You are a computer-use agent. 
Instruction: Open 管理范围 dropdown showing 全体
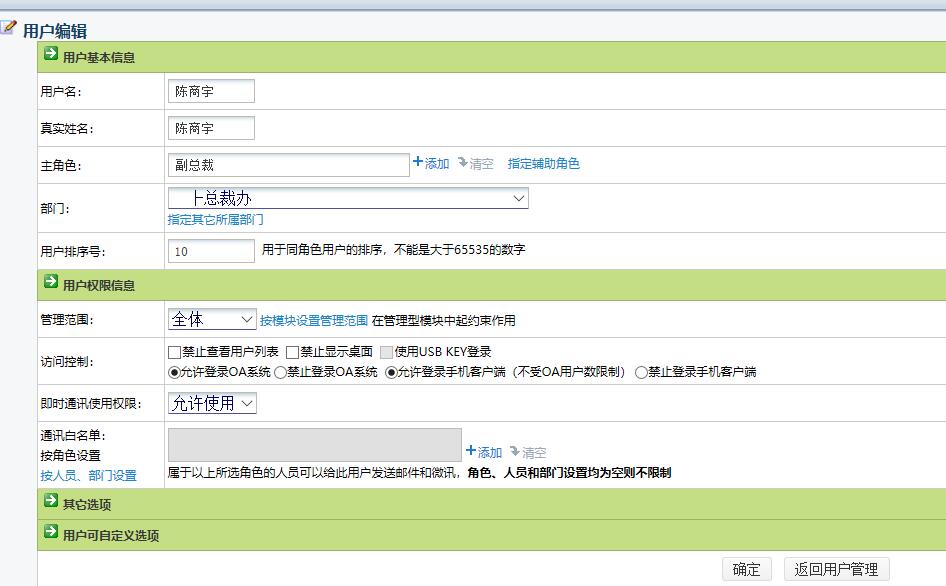coord(212,319)
